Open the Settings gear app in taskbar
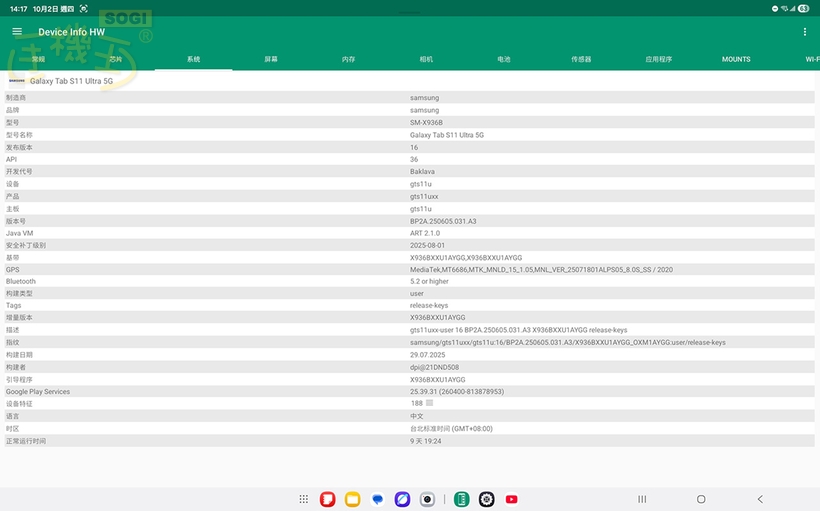This screenshot has height=511, width=820. 487,499
